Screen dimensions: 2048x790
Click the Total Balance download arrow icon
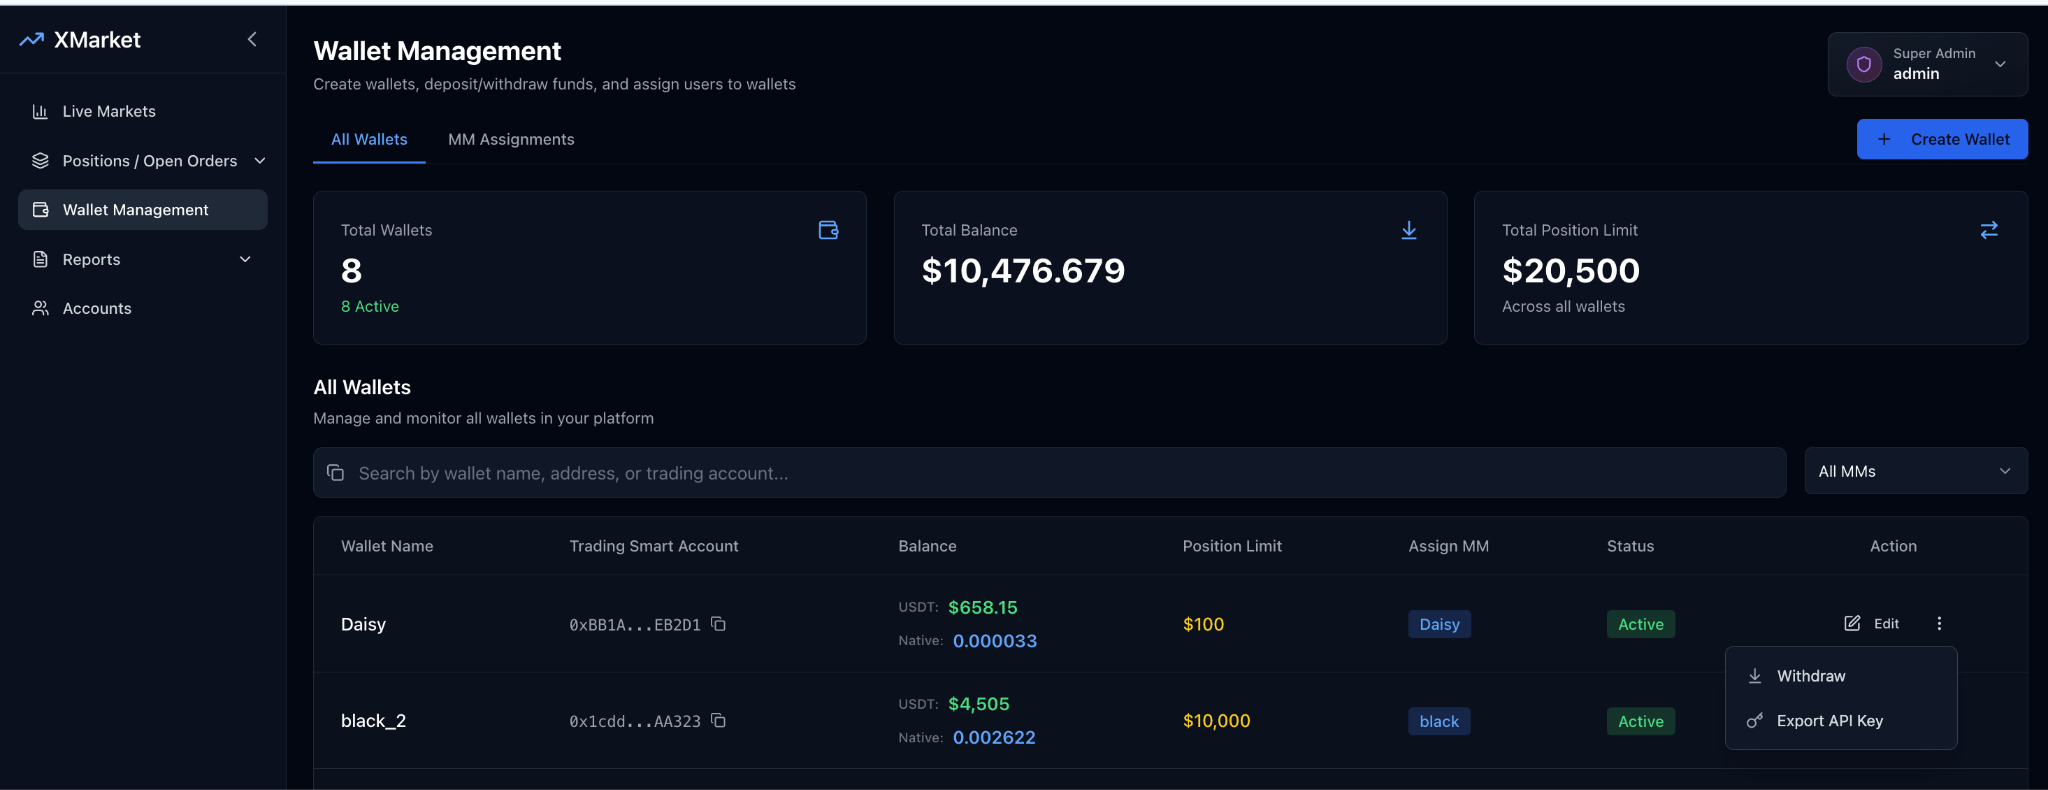pyautogui.click(x=1408, y=230)
